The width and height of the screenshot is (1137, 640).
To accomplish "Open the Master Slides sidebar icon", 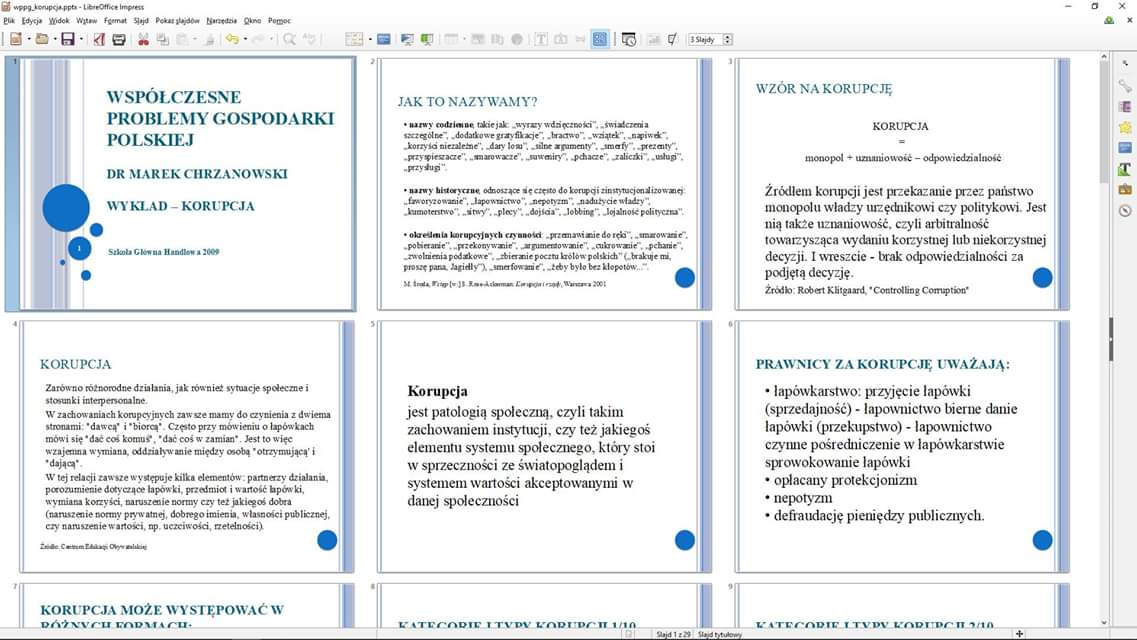I will pos(1125,148).
